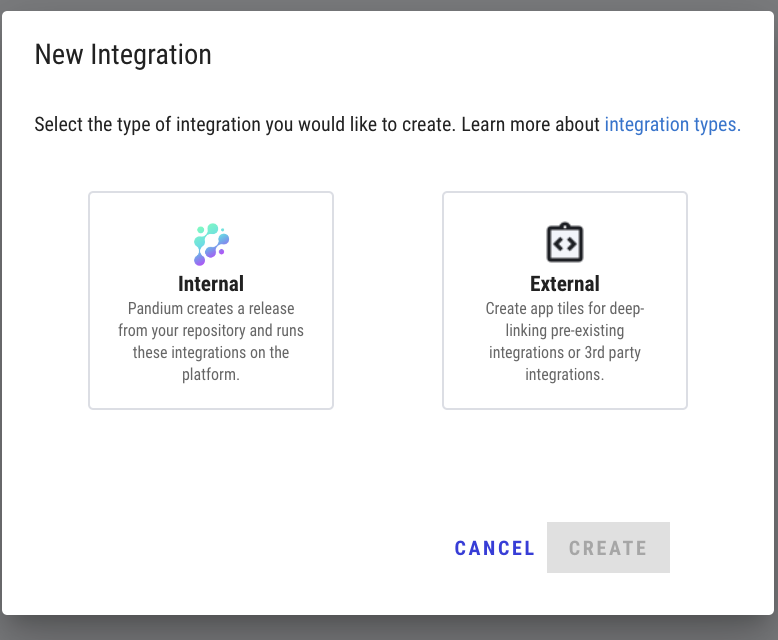Image resolution: width=778 pixels, height=640 pixels.
Task: Click the dimmed backdrop above the dialog
Action: [389, 5]
